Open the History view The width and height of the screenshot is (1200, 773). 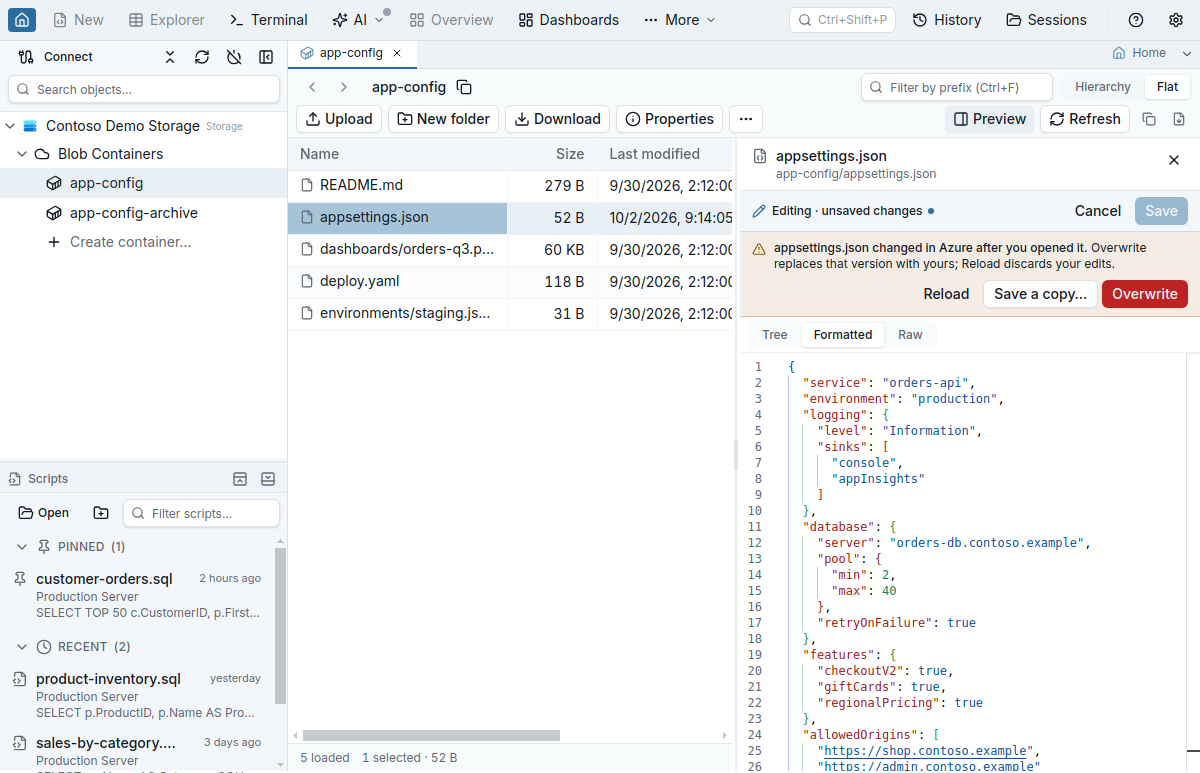point(946,20)
